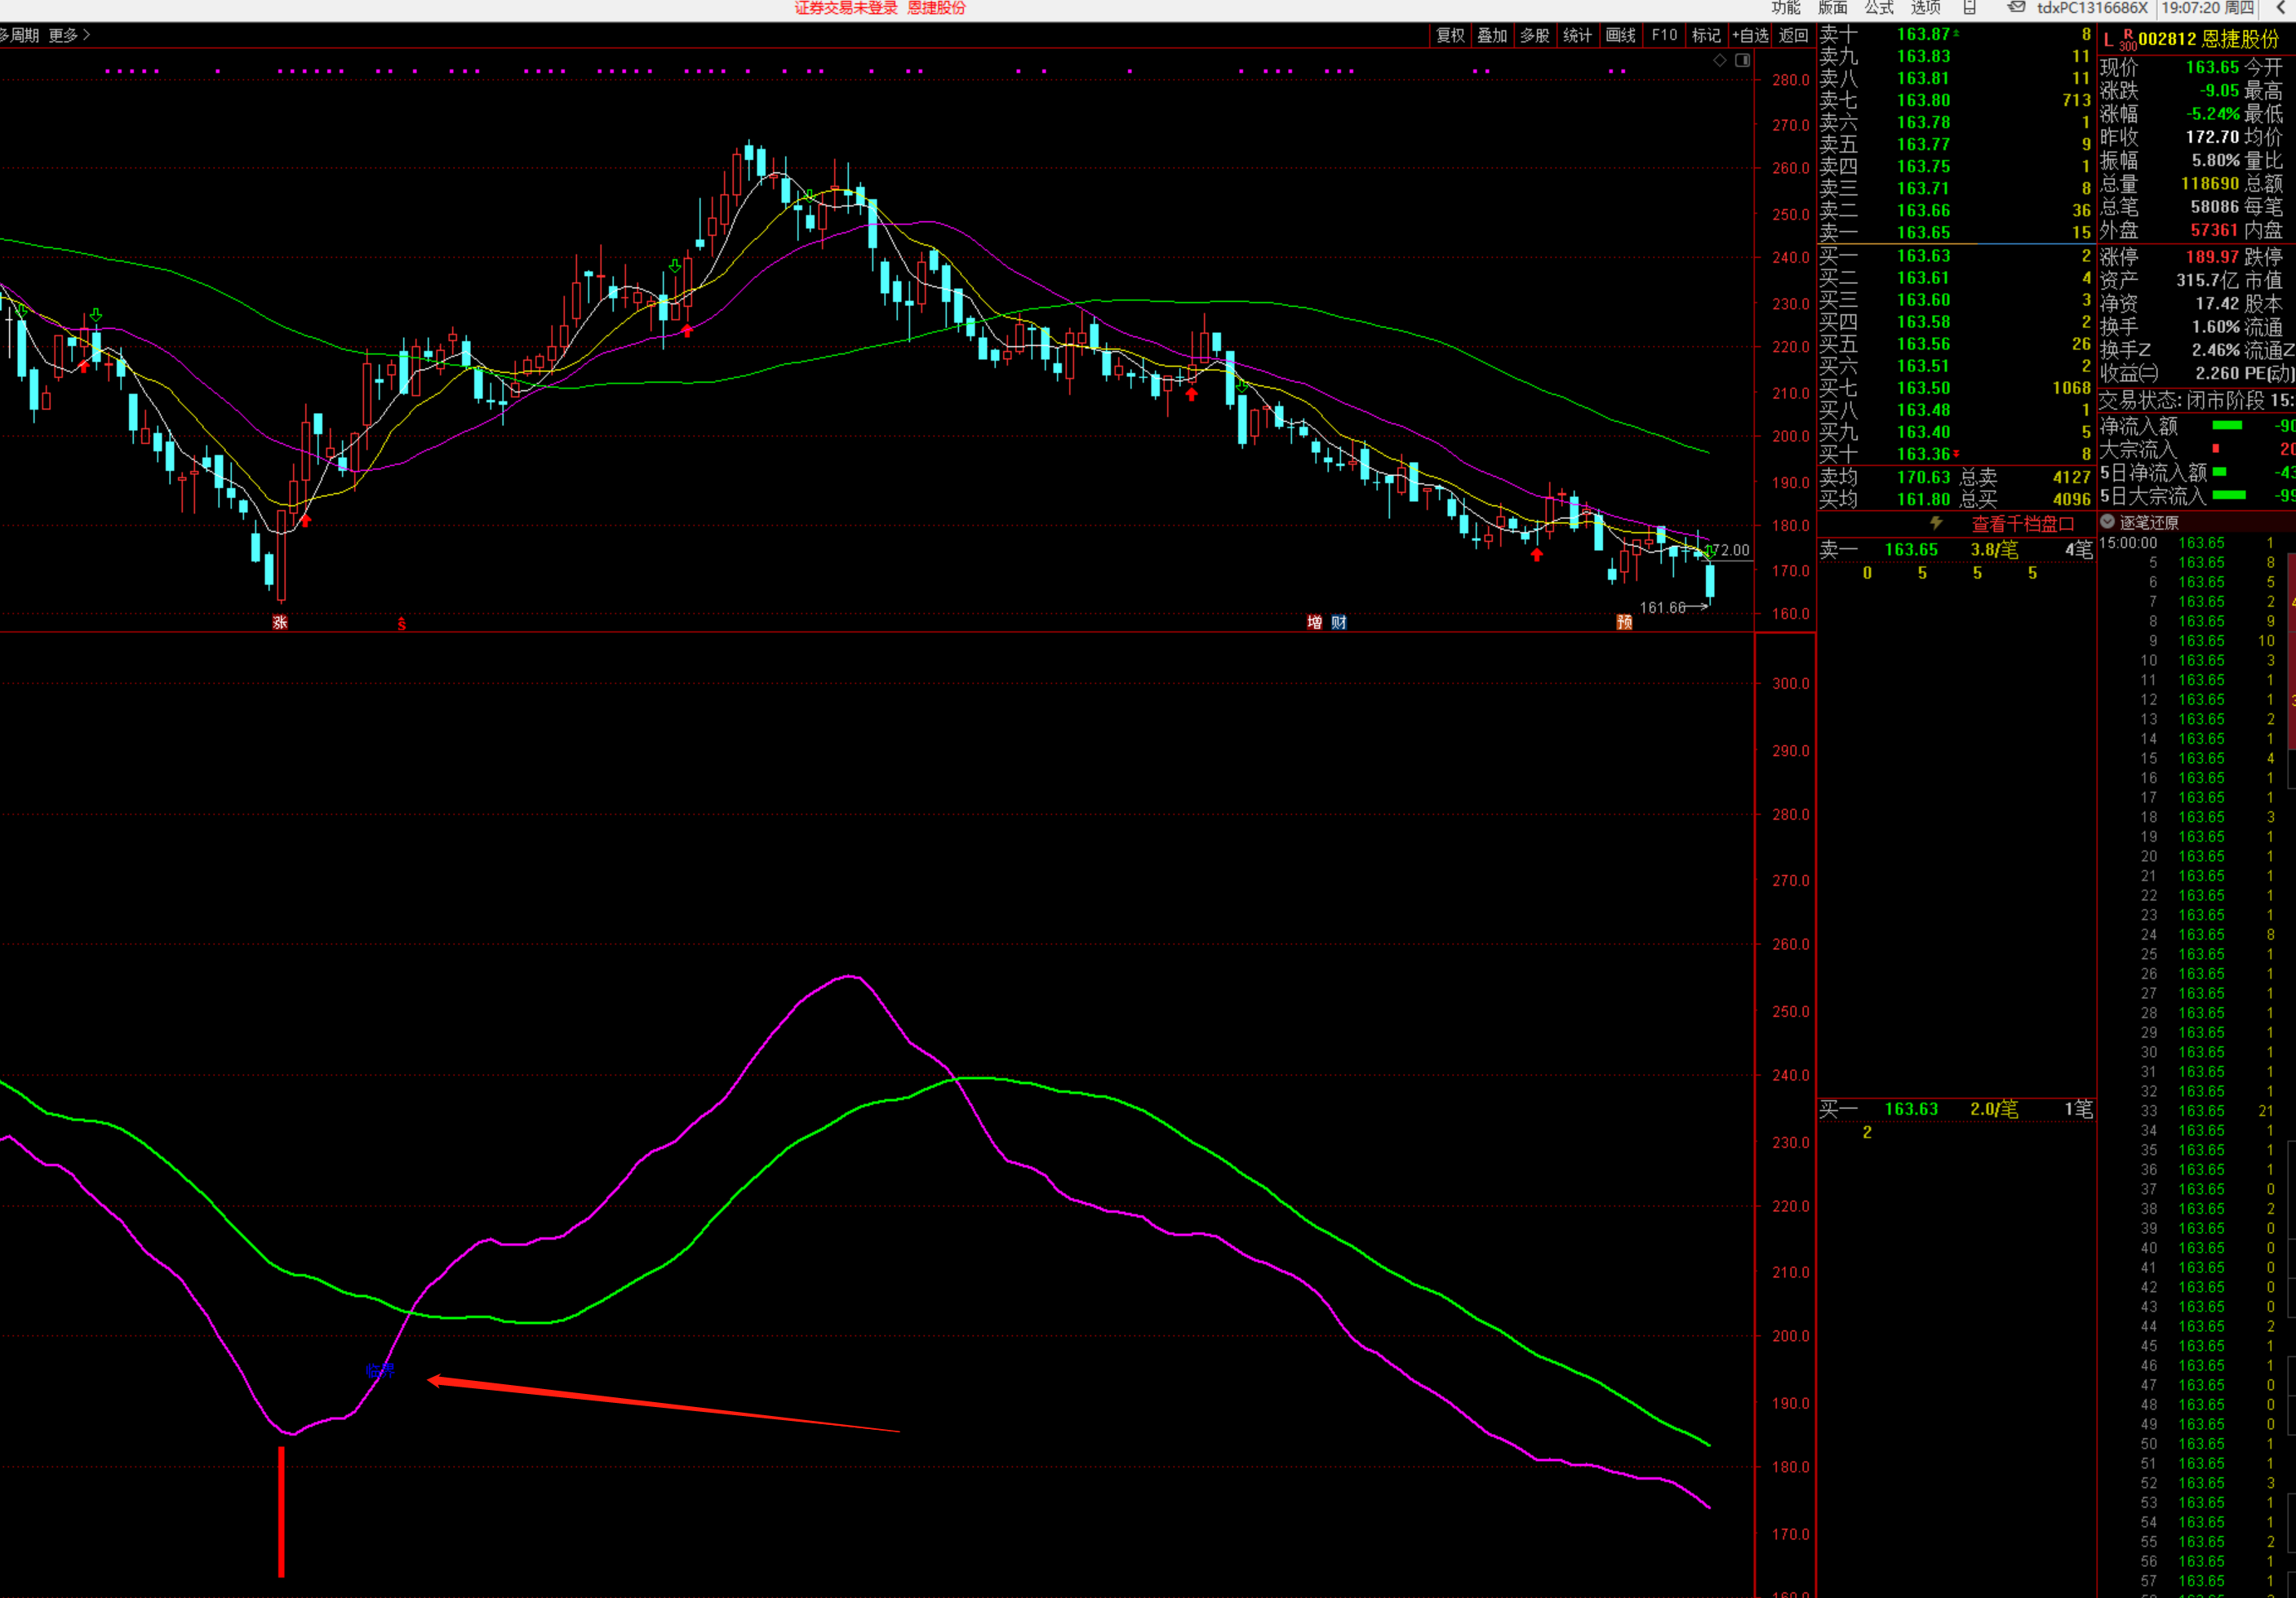This screenshot has width=2296, height=1598.
Task: Click the 资产 315.7亿 value
Action: pyautogui.click(x=2208, y=280)
